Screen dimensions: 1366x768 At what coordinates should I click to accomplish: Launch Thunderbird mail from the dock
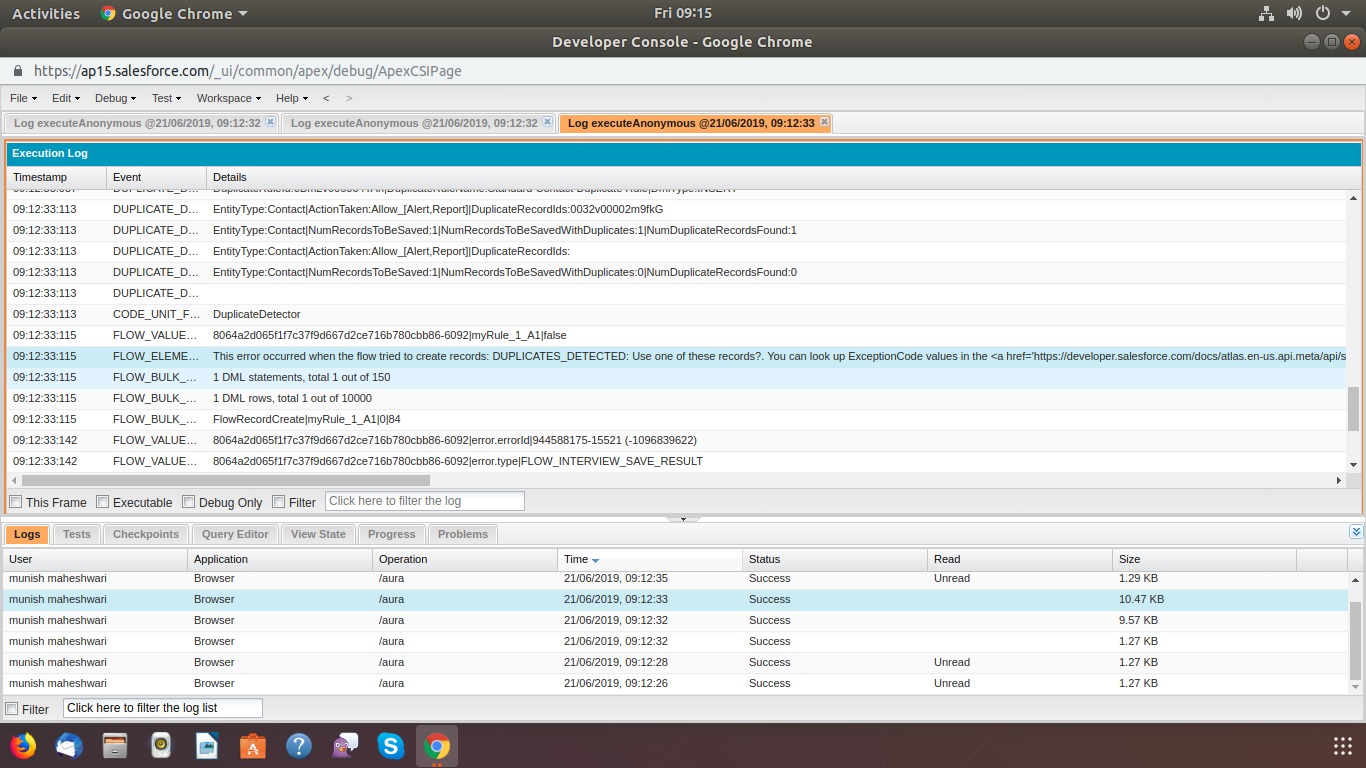(69, 746)
